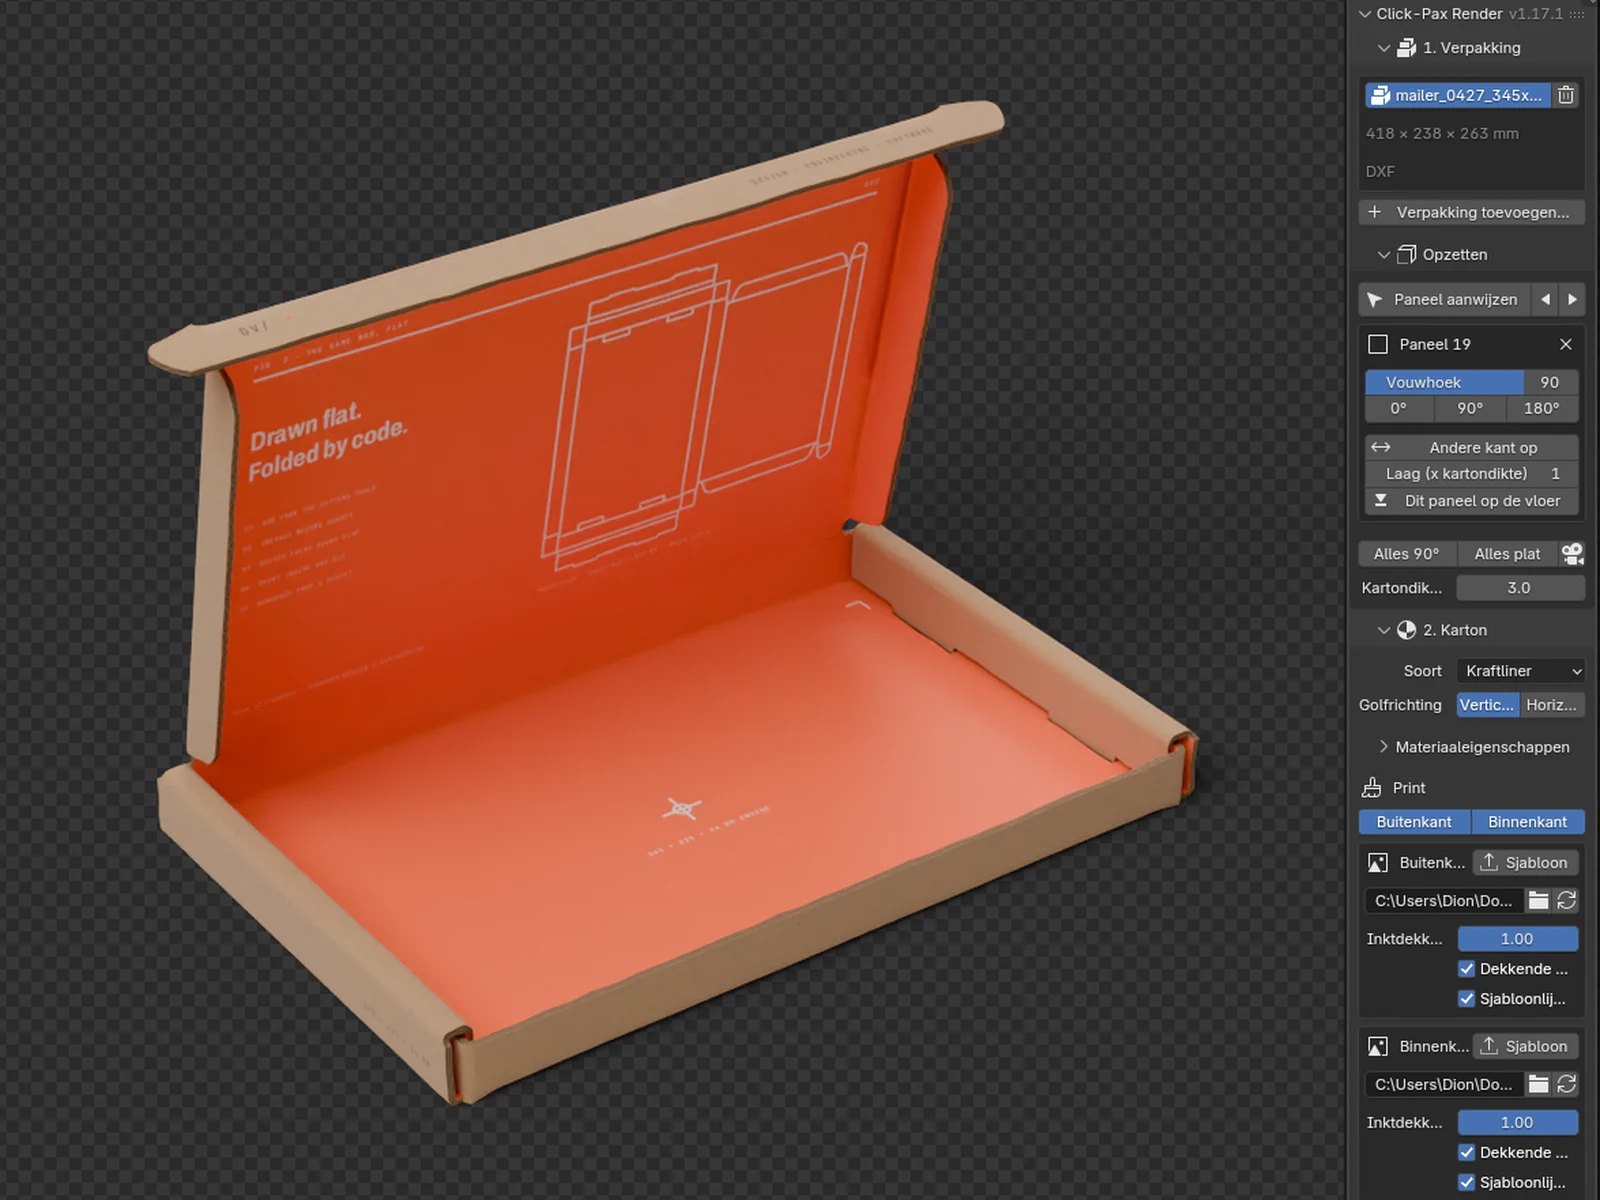Select Vertical Golfrichting option
Image resolution: width=1600 pixels, height=1200 pixels.
click(x=1487, y=705)
